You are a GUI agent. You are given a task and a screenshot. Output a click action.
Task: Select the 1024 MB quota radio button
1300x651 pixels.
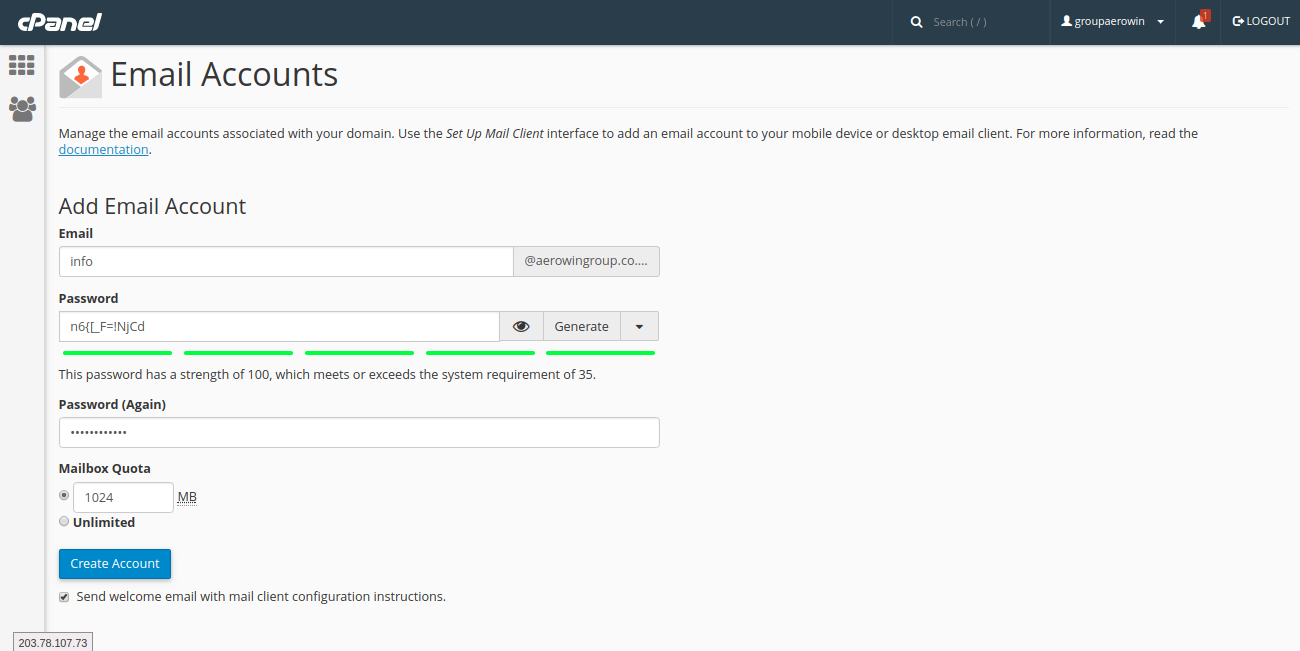click(x=64, y=495)
